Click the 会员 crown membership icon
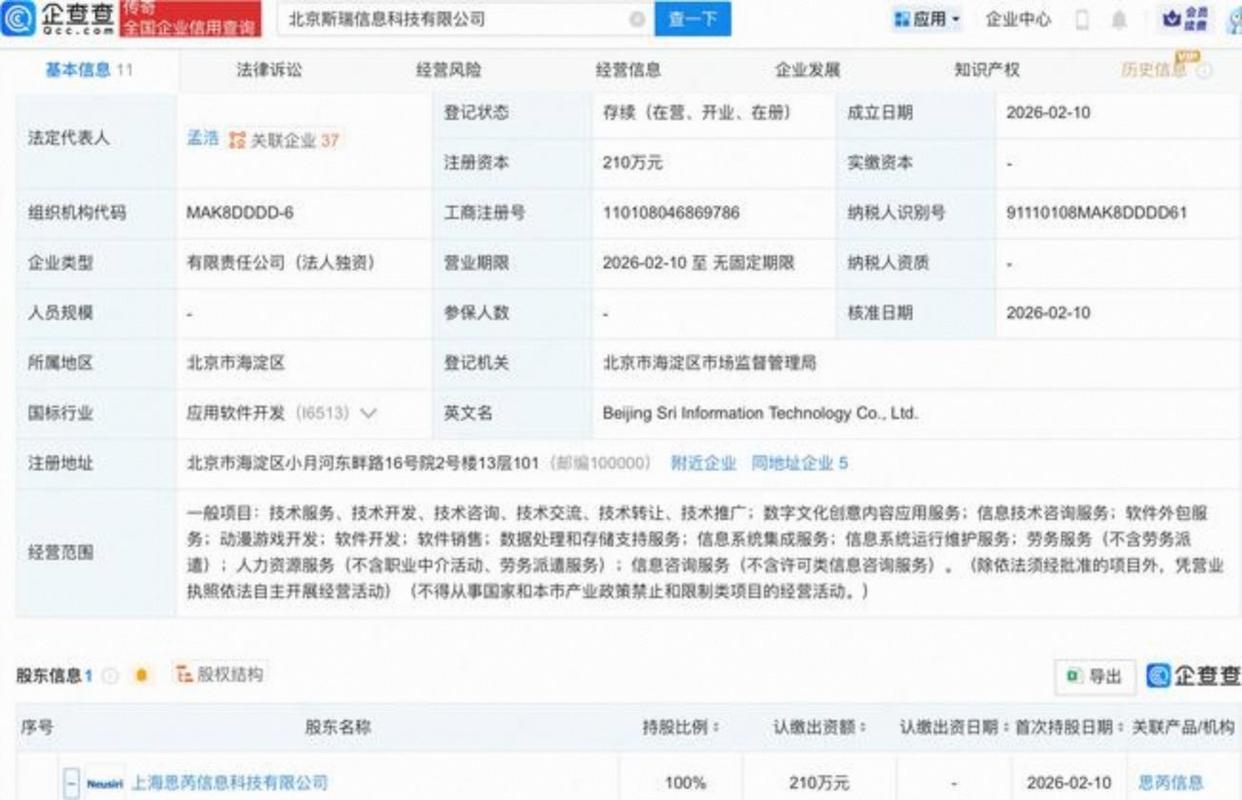1242x800 pixels. (1186, 18)
